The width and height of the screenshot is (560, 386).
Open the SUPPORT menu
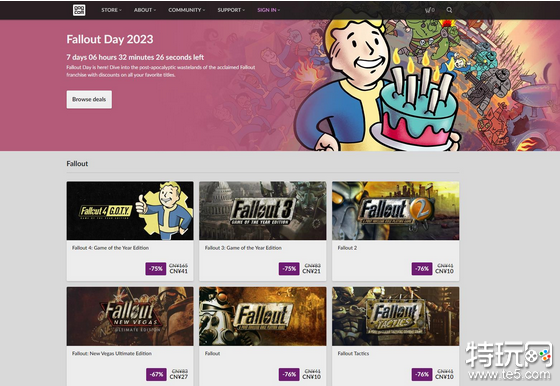[x=231, y=10]
